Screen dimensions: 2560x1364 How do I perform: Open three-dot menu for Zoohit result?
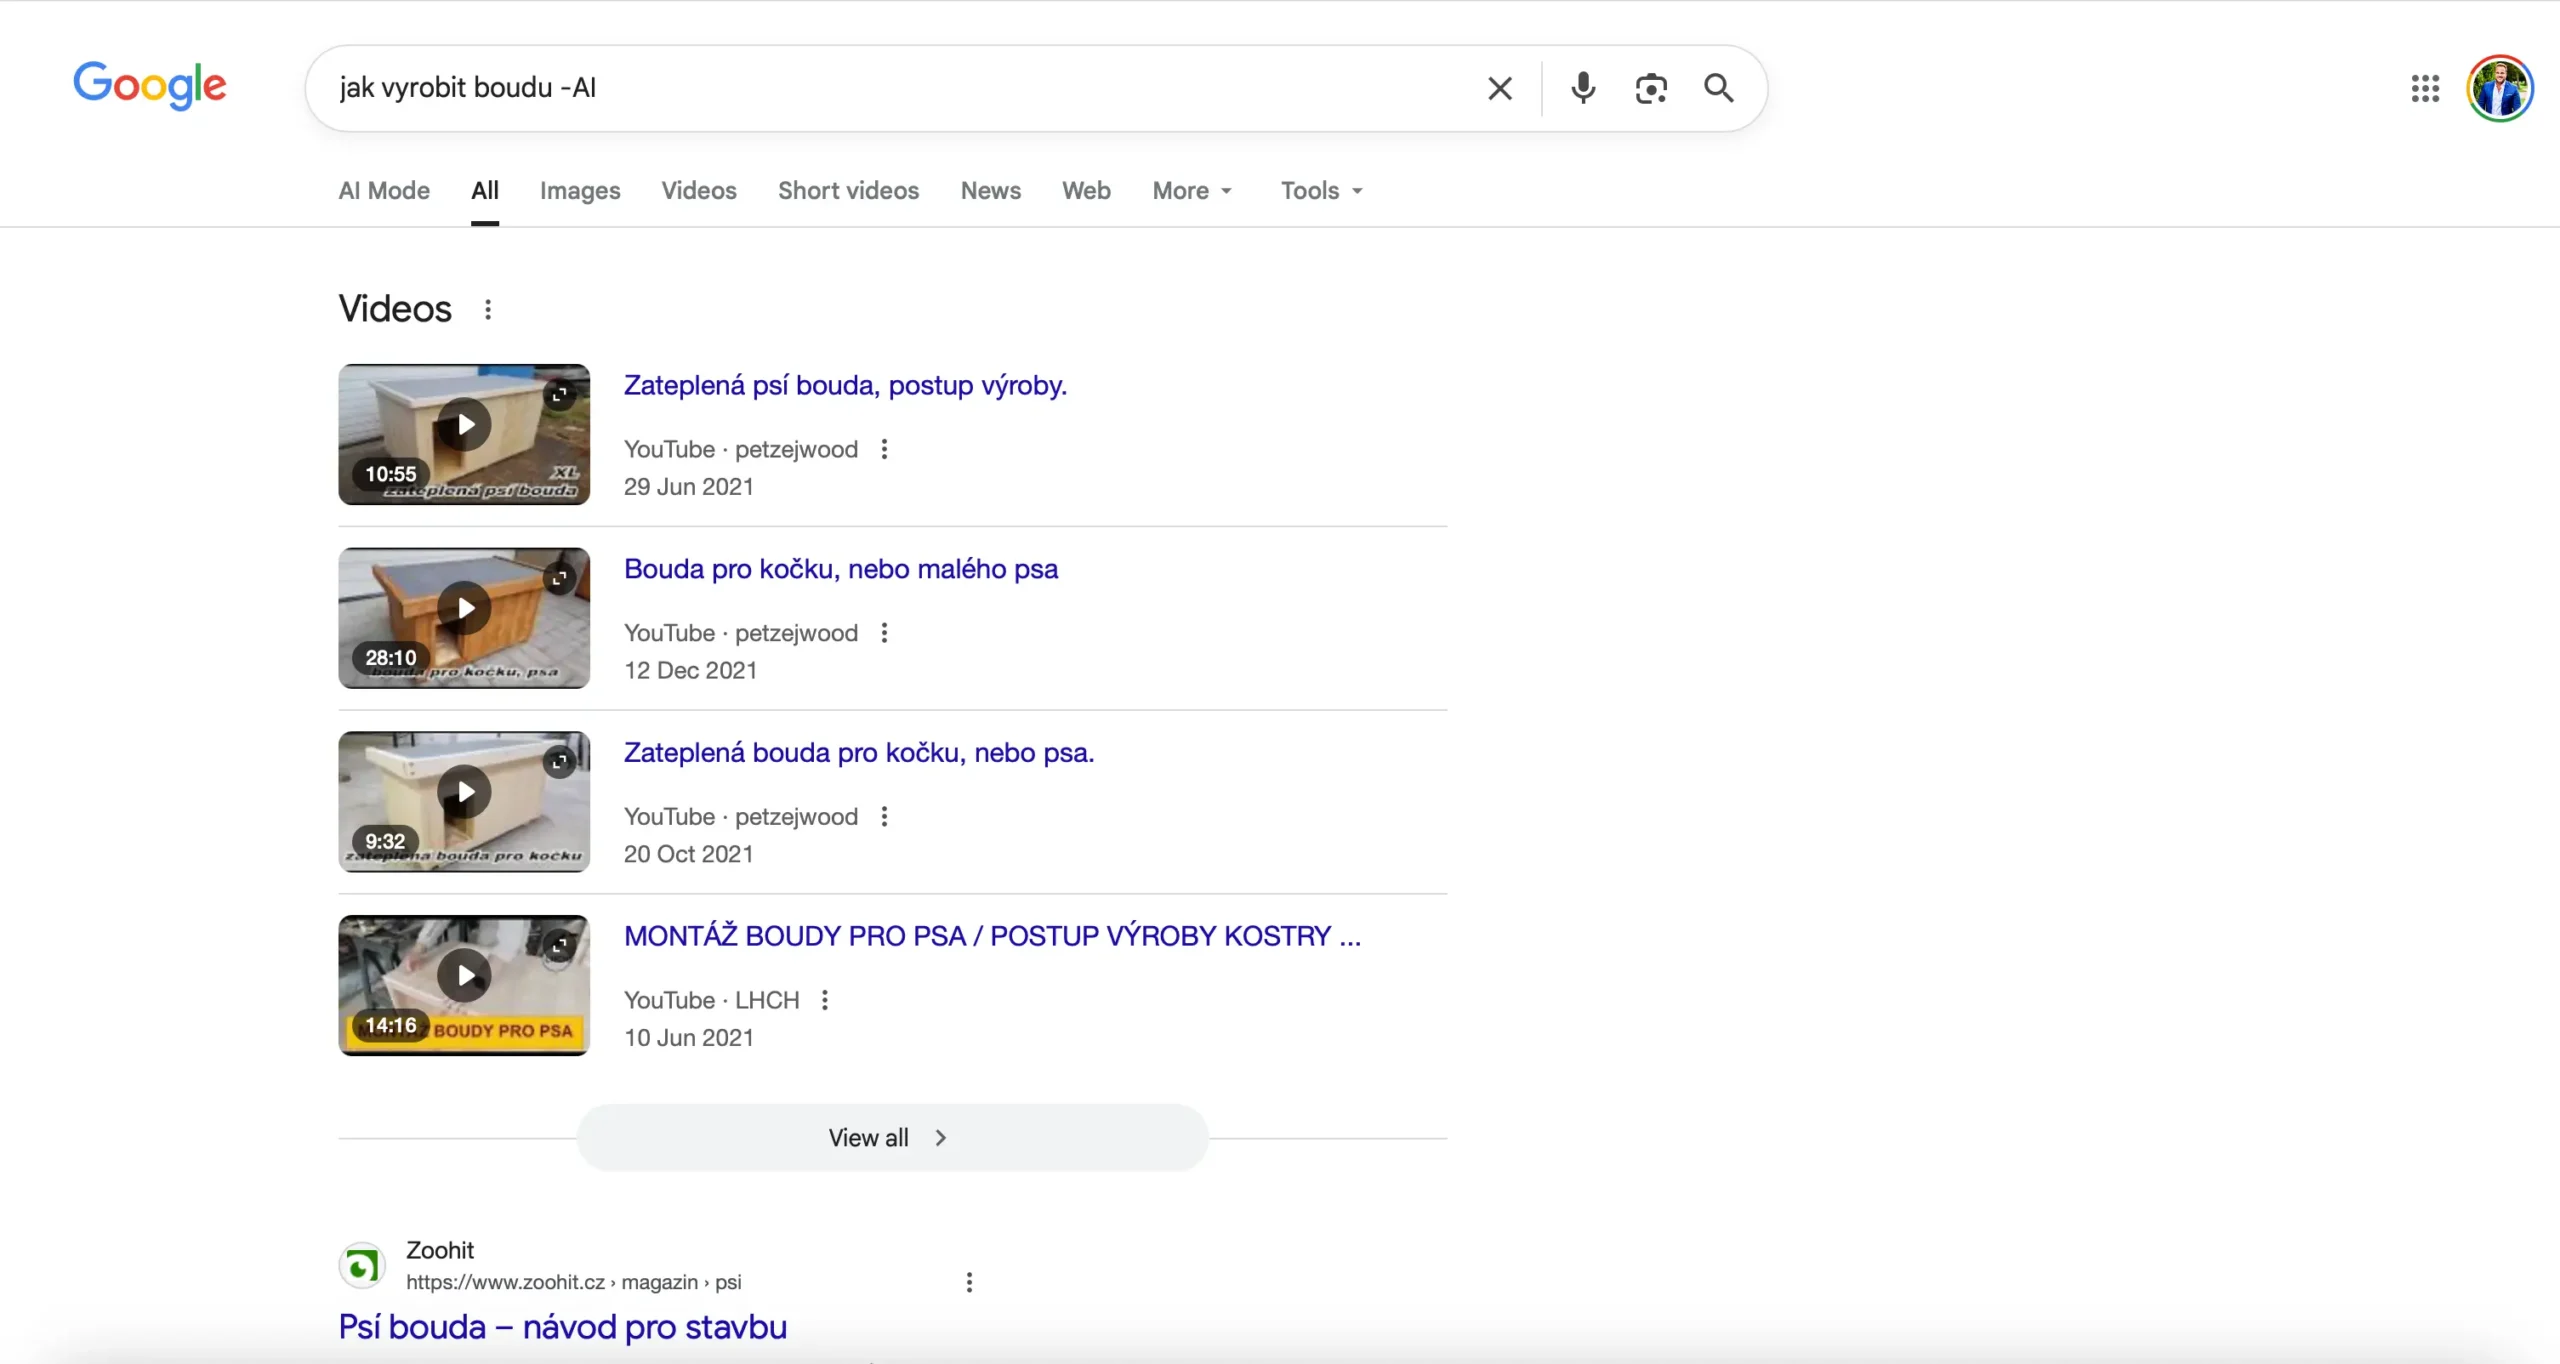(969, 1282)
